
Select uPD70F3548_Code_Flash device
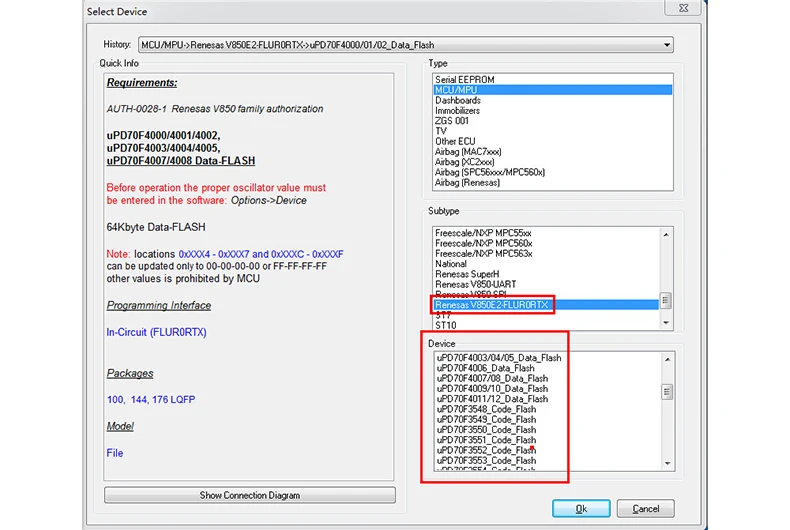coord(548,410)
